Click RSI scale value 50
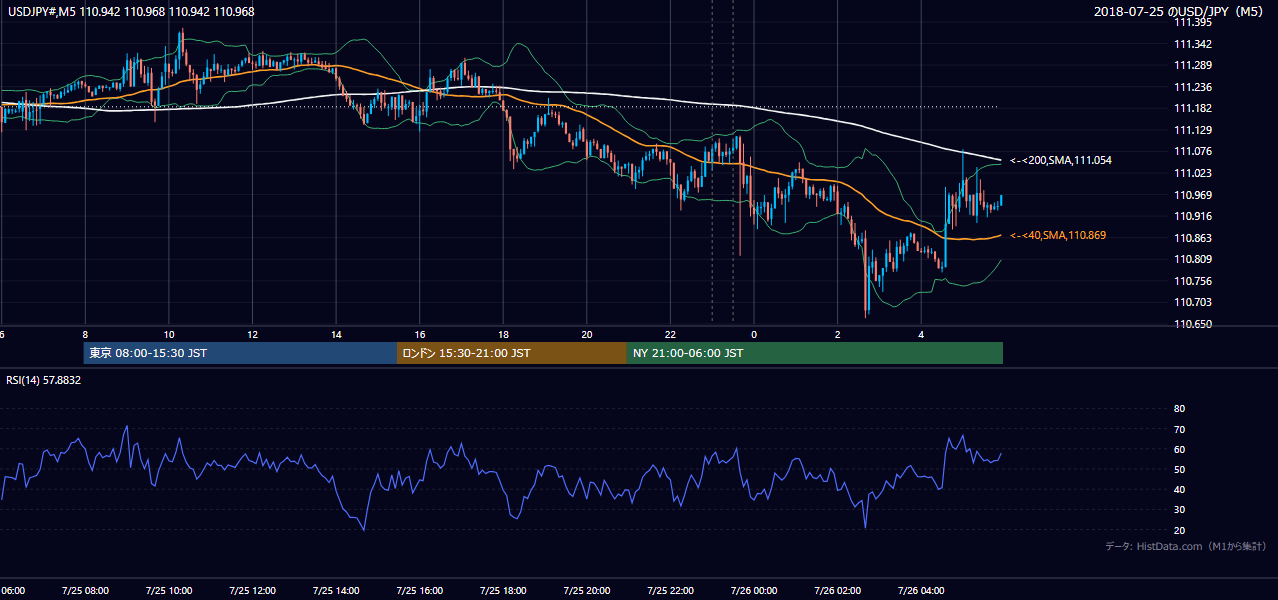This screenshot has height=600, width=1278. (1179, 469)
